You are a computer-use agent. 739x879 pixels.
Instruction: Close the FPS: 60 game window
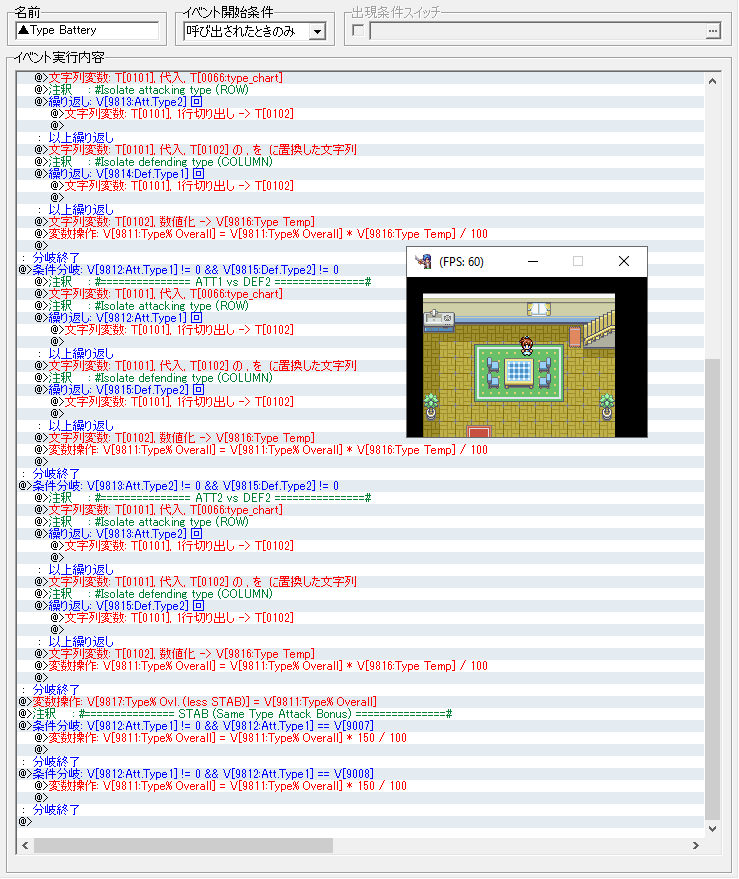(x=623, y=261)
